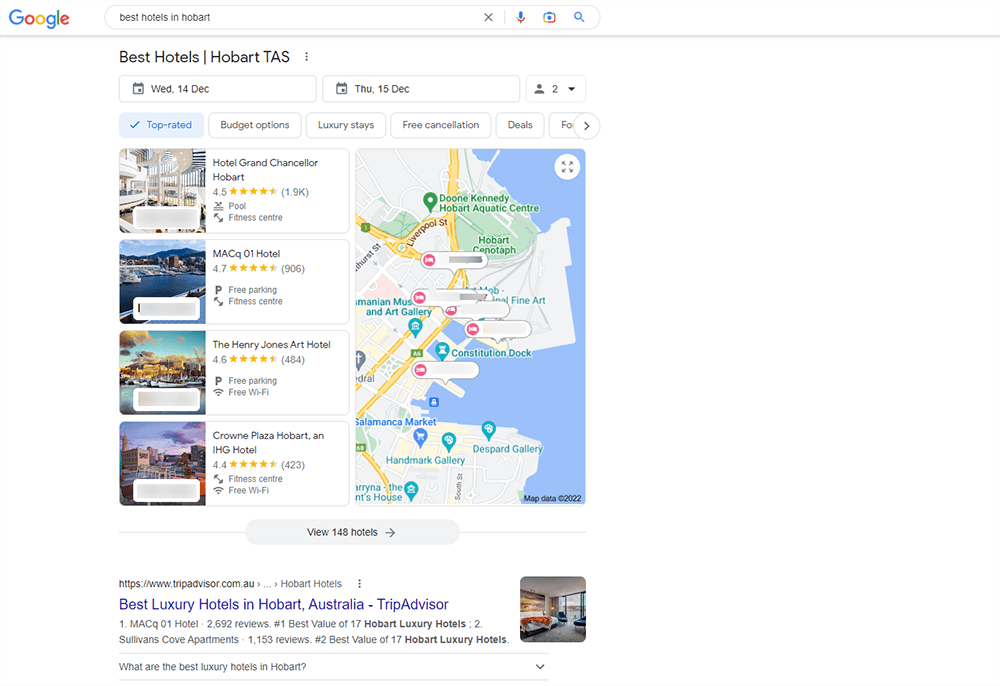1000x686 pixels.
Task: Click Narryna house museum pin
Action: point(411,490)
